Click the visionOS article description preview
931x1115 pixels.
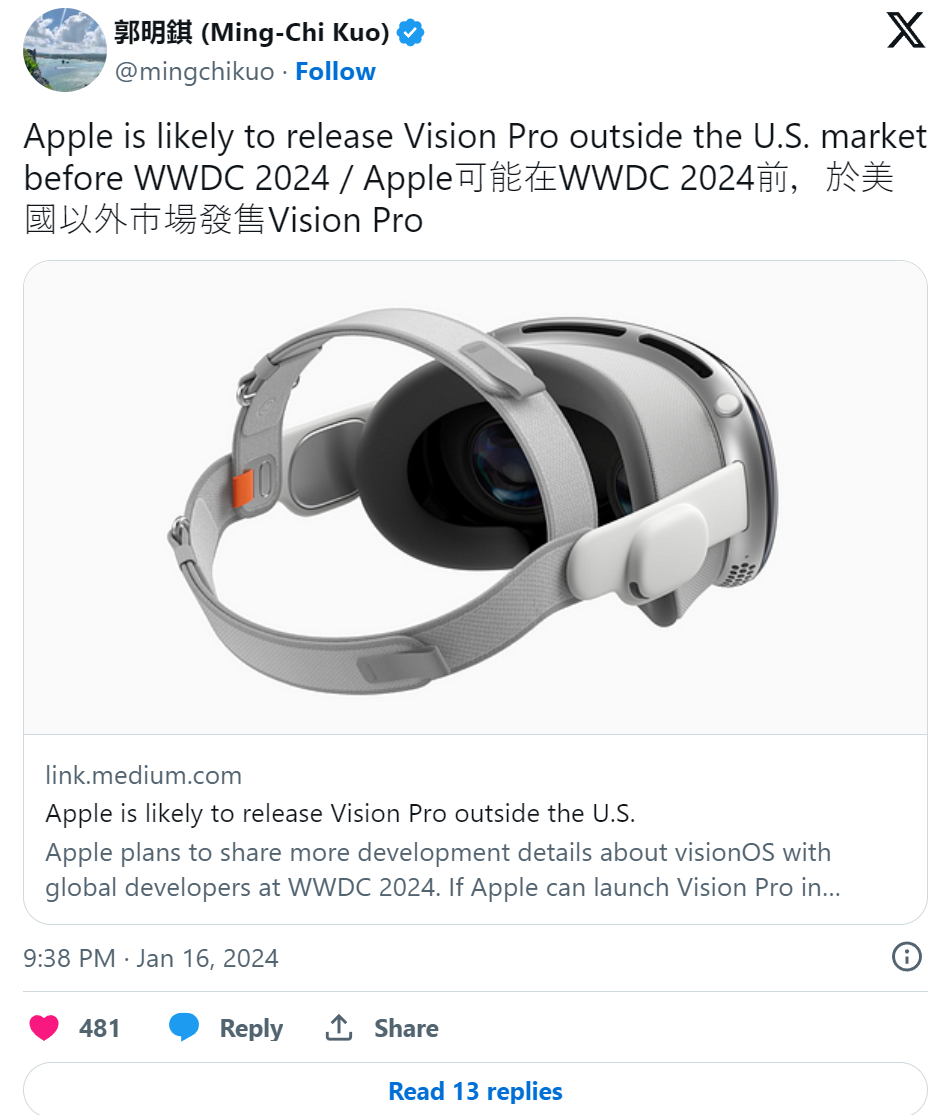point(440,870)
